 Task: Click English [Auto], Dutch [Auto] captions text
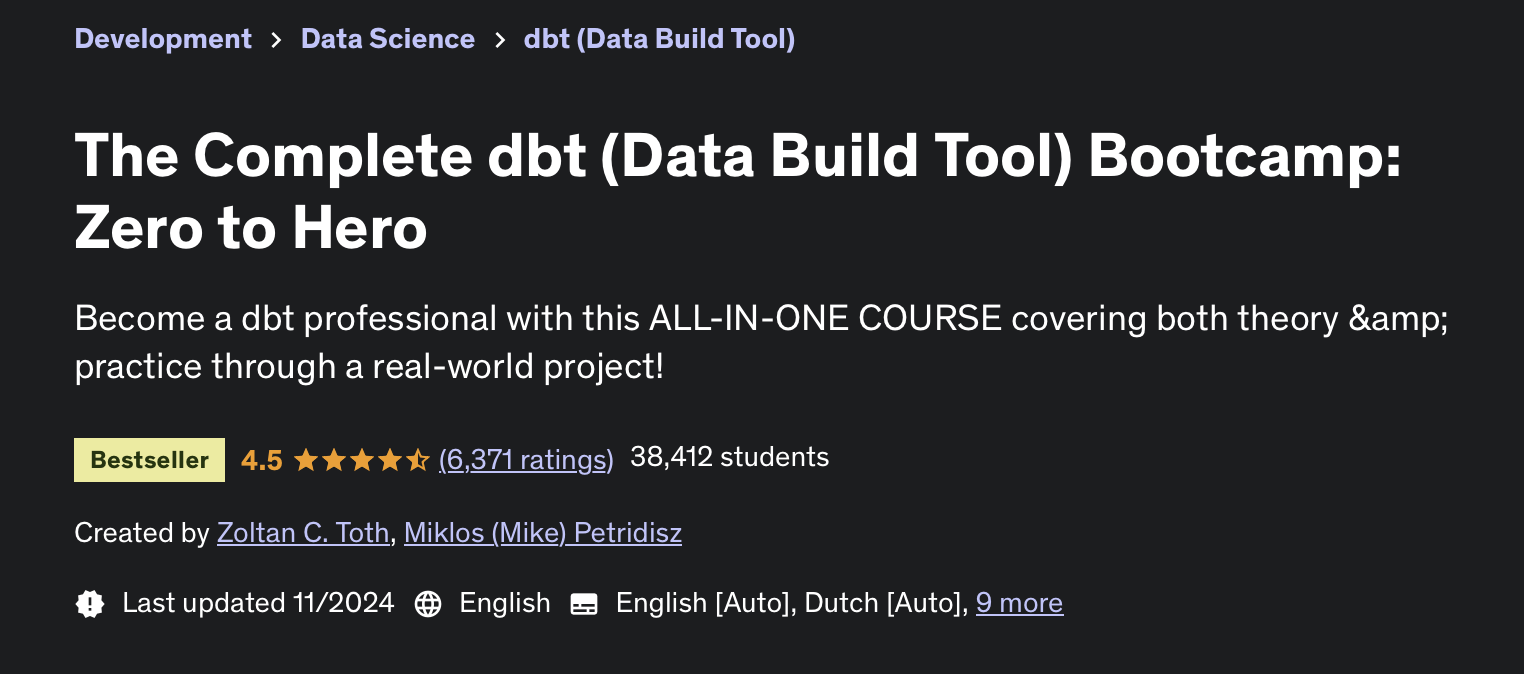pyautogui.click(x=791, y=603)
